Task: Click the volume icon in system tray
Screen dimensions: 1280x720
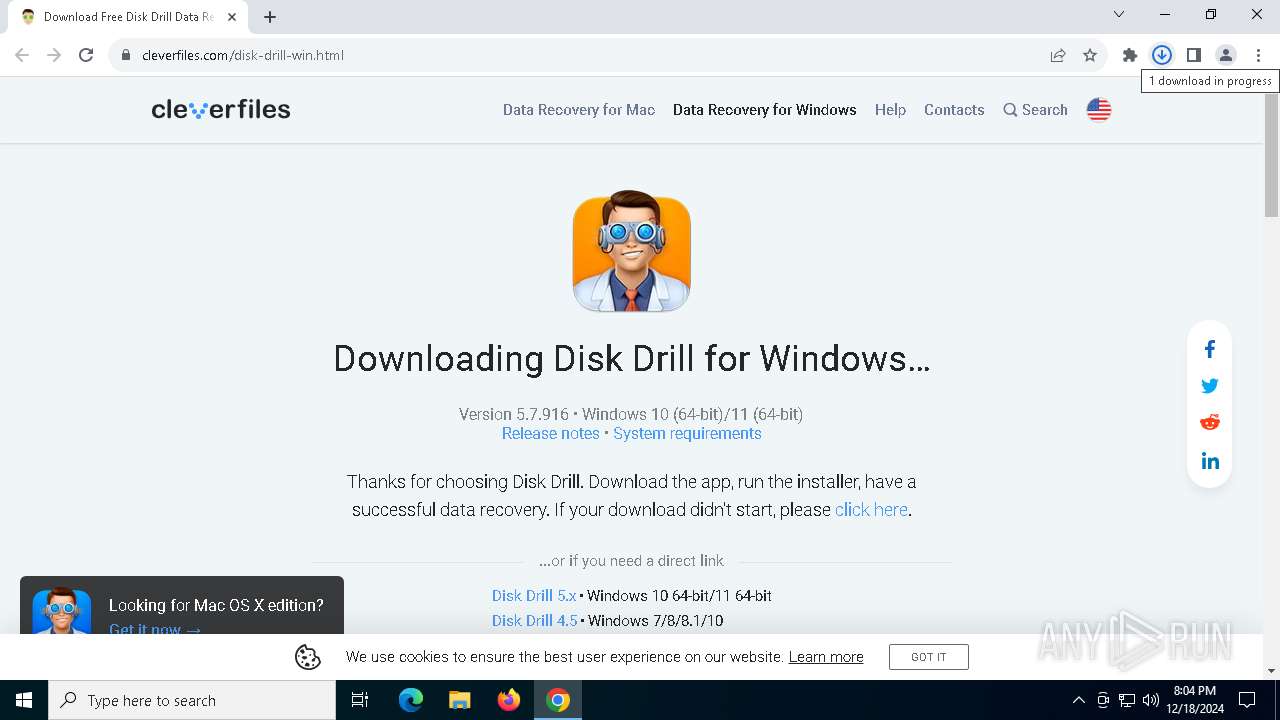Action: pyautogui.click(x=1151, y=700)
